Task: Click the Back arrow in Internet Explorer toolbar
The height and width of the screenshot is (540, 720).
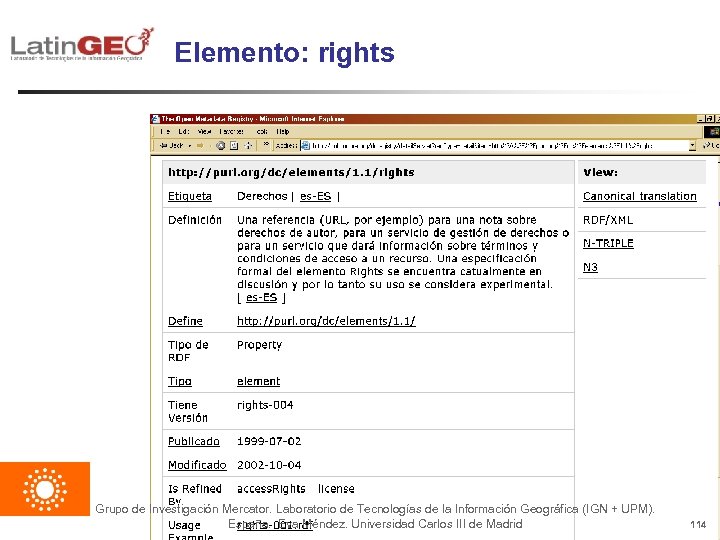Action: [x=171, y=146]
